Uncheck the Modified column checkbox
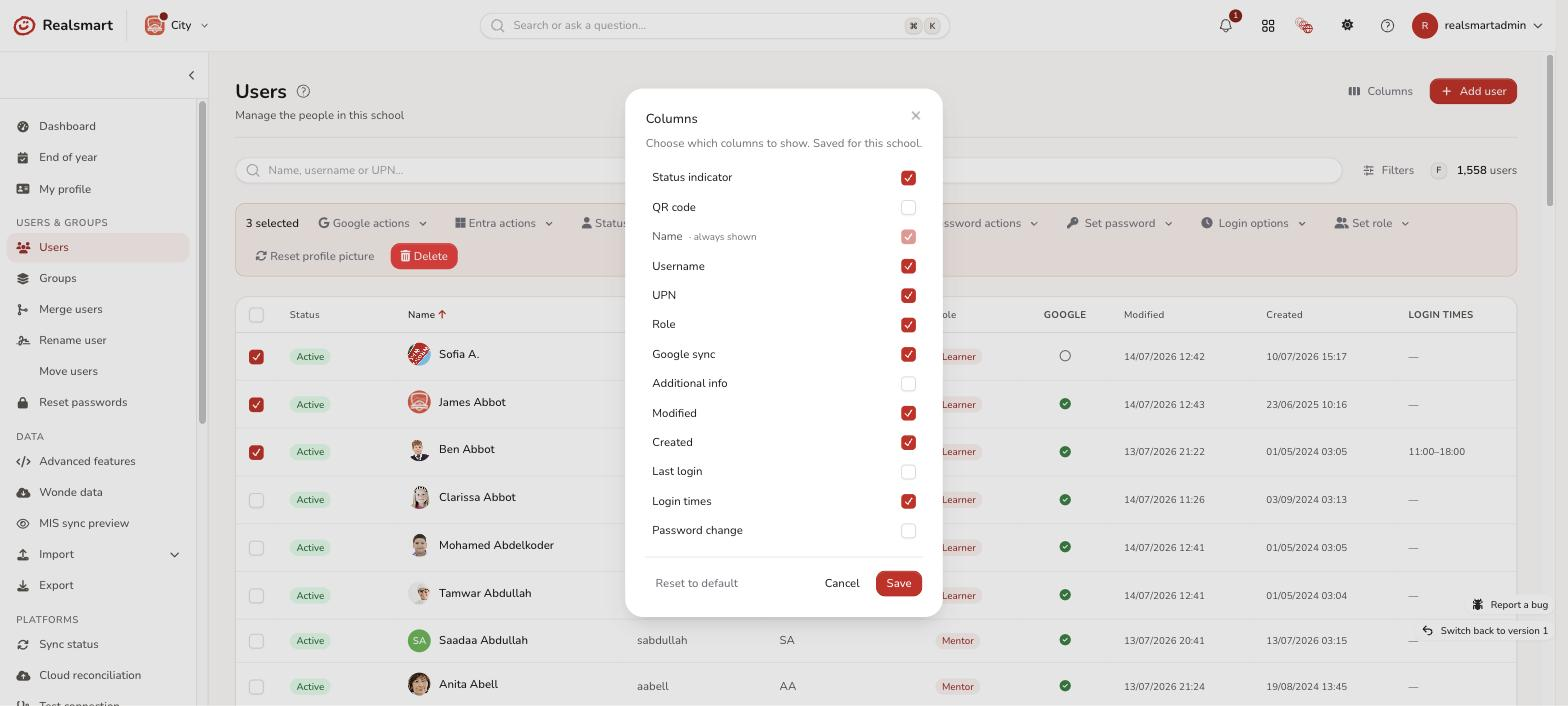This screenshot has height=706, width=1568. tap(908, 413)
